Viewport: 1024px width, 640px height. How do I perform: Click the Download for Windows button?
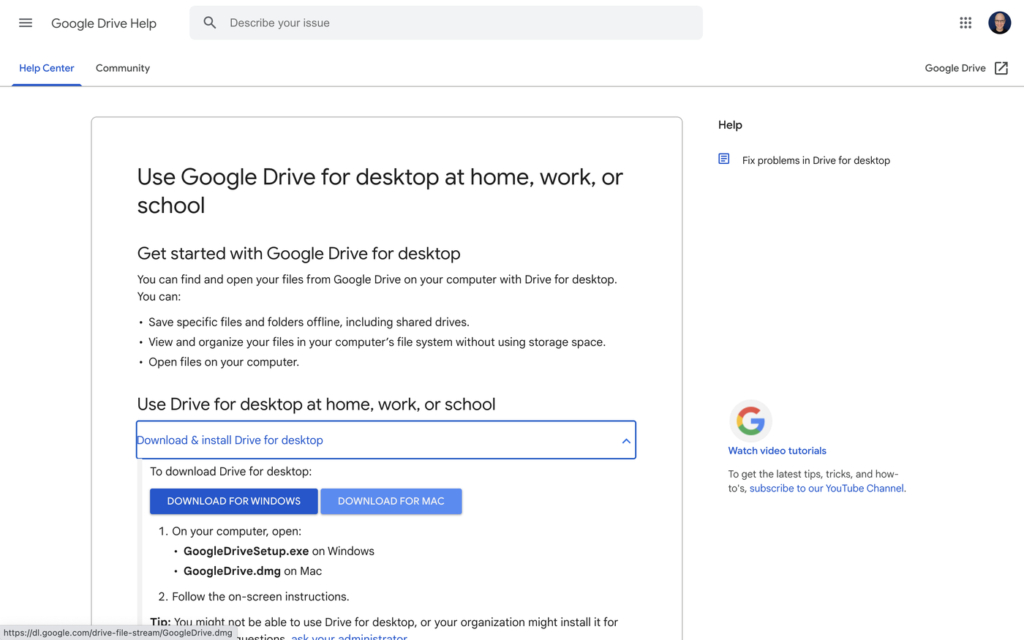click(233, 501)
